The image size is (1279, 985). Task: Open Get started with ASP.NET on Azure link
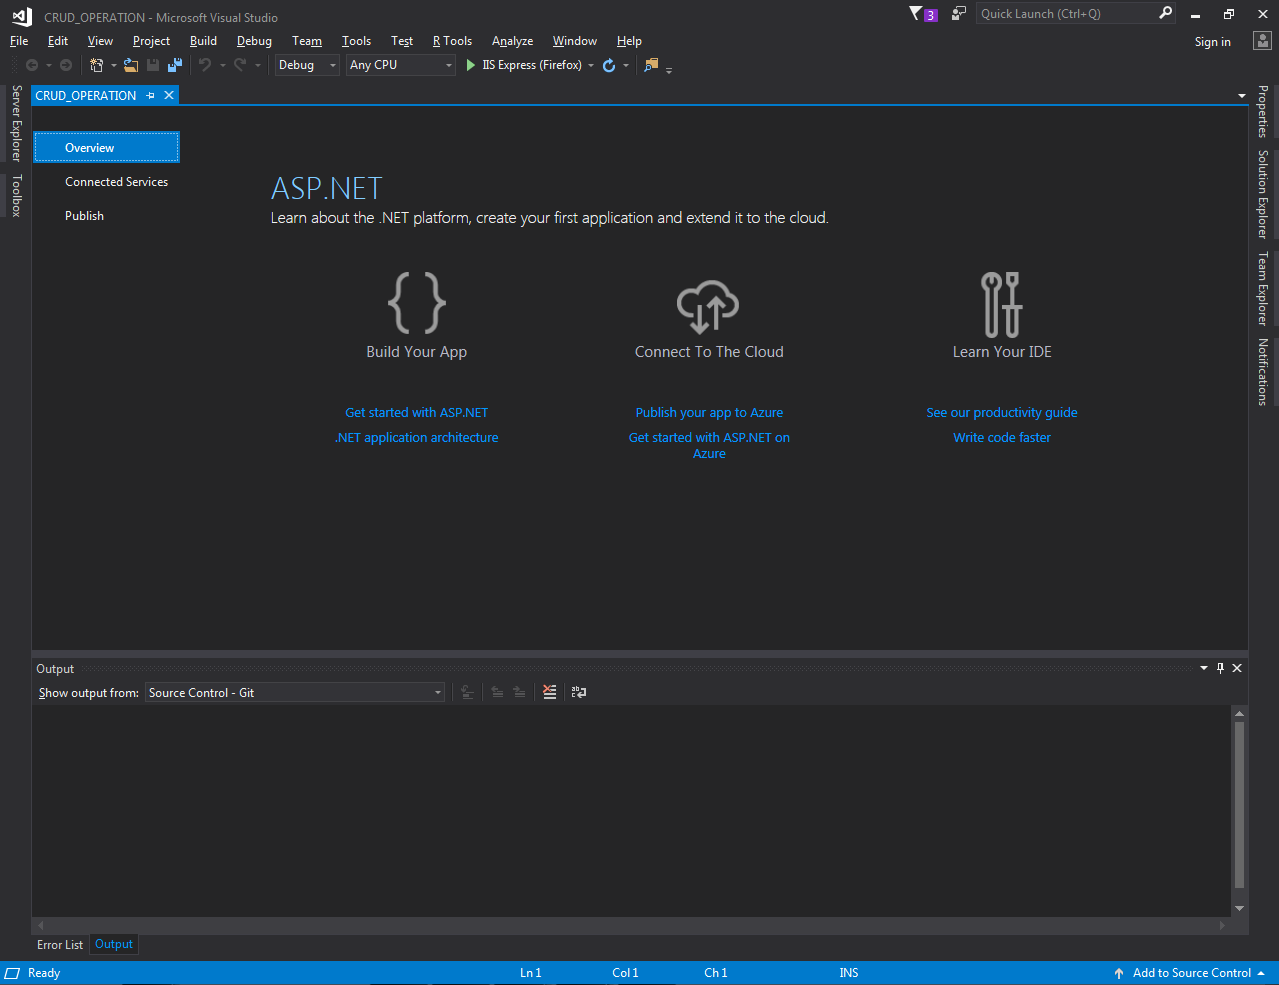pos(709,445)
